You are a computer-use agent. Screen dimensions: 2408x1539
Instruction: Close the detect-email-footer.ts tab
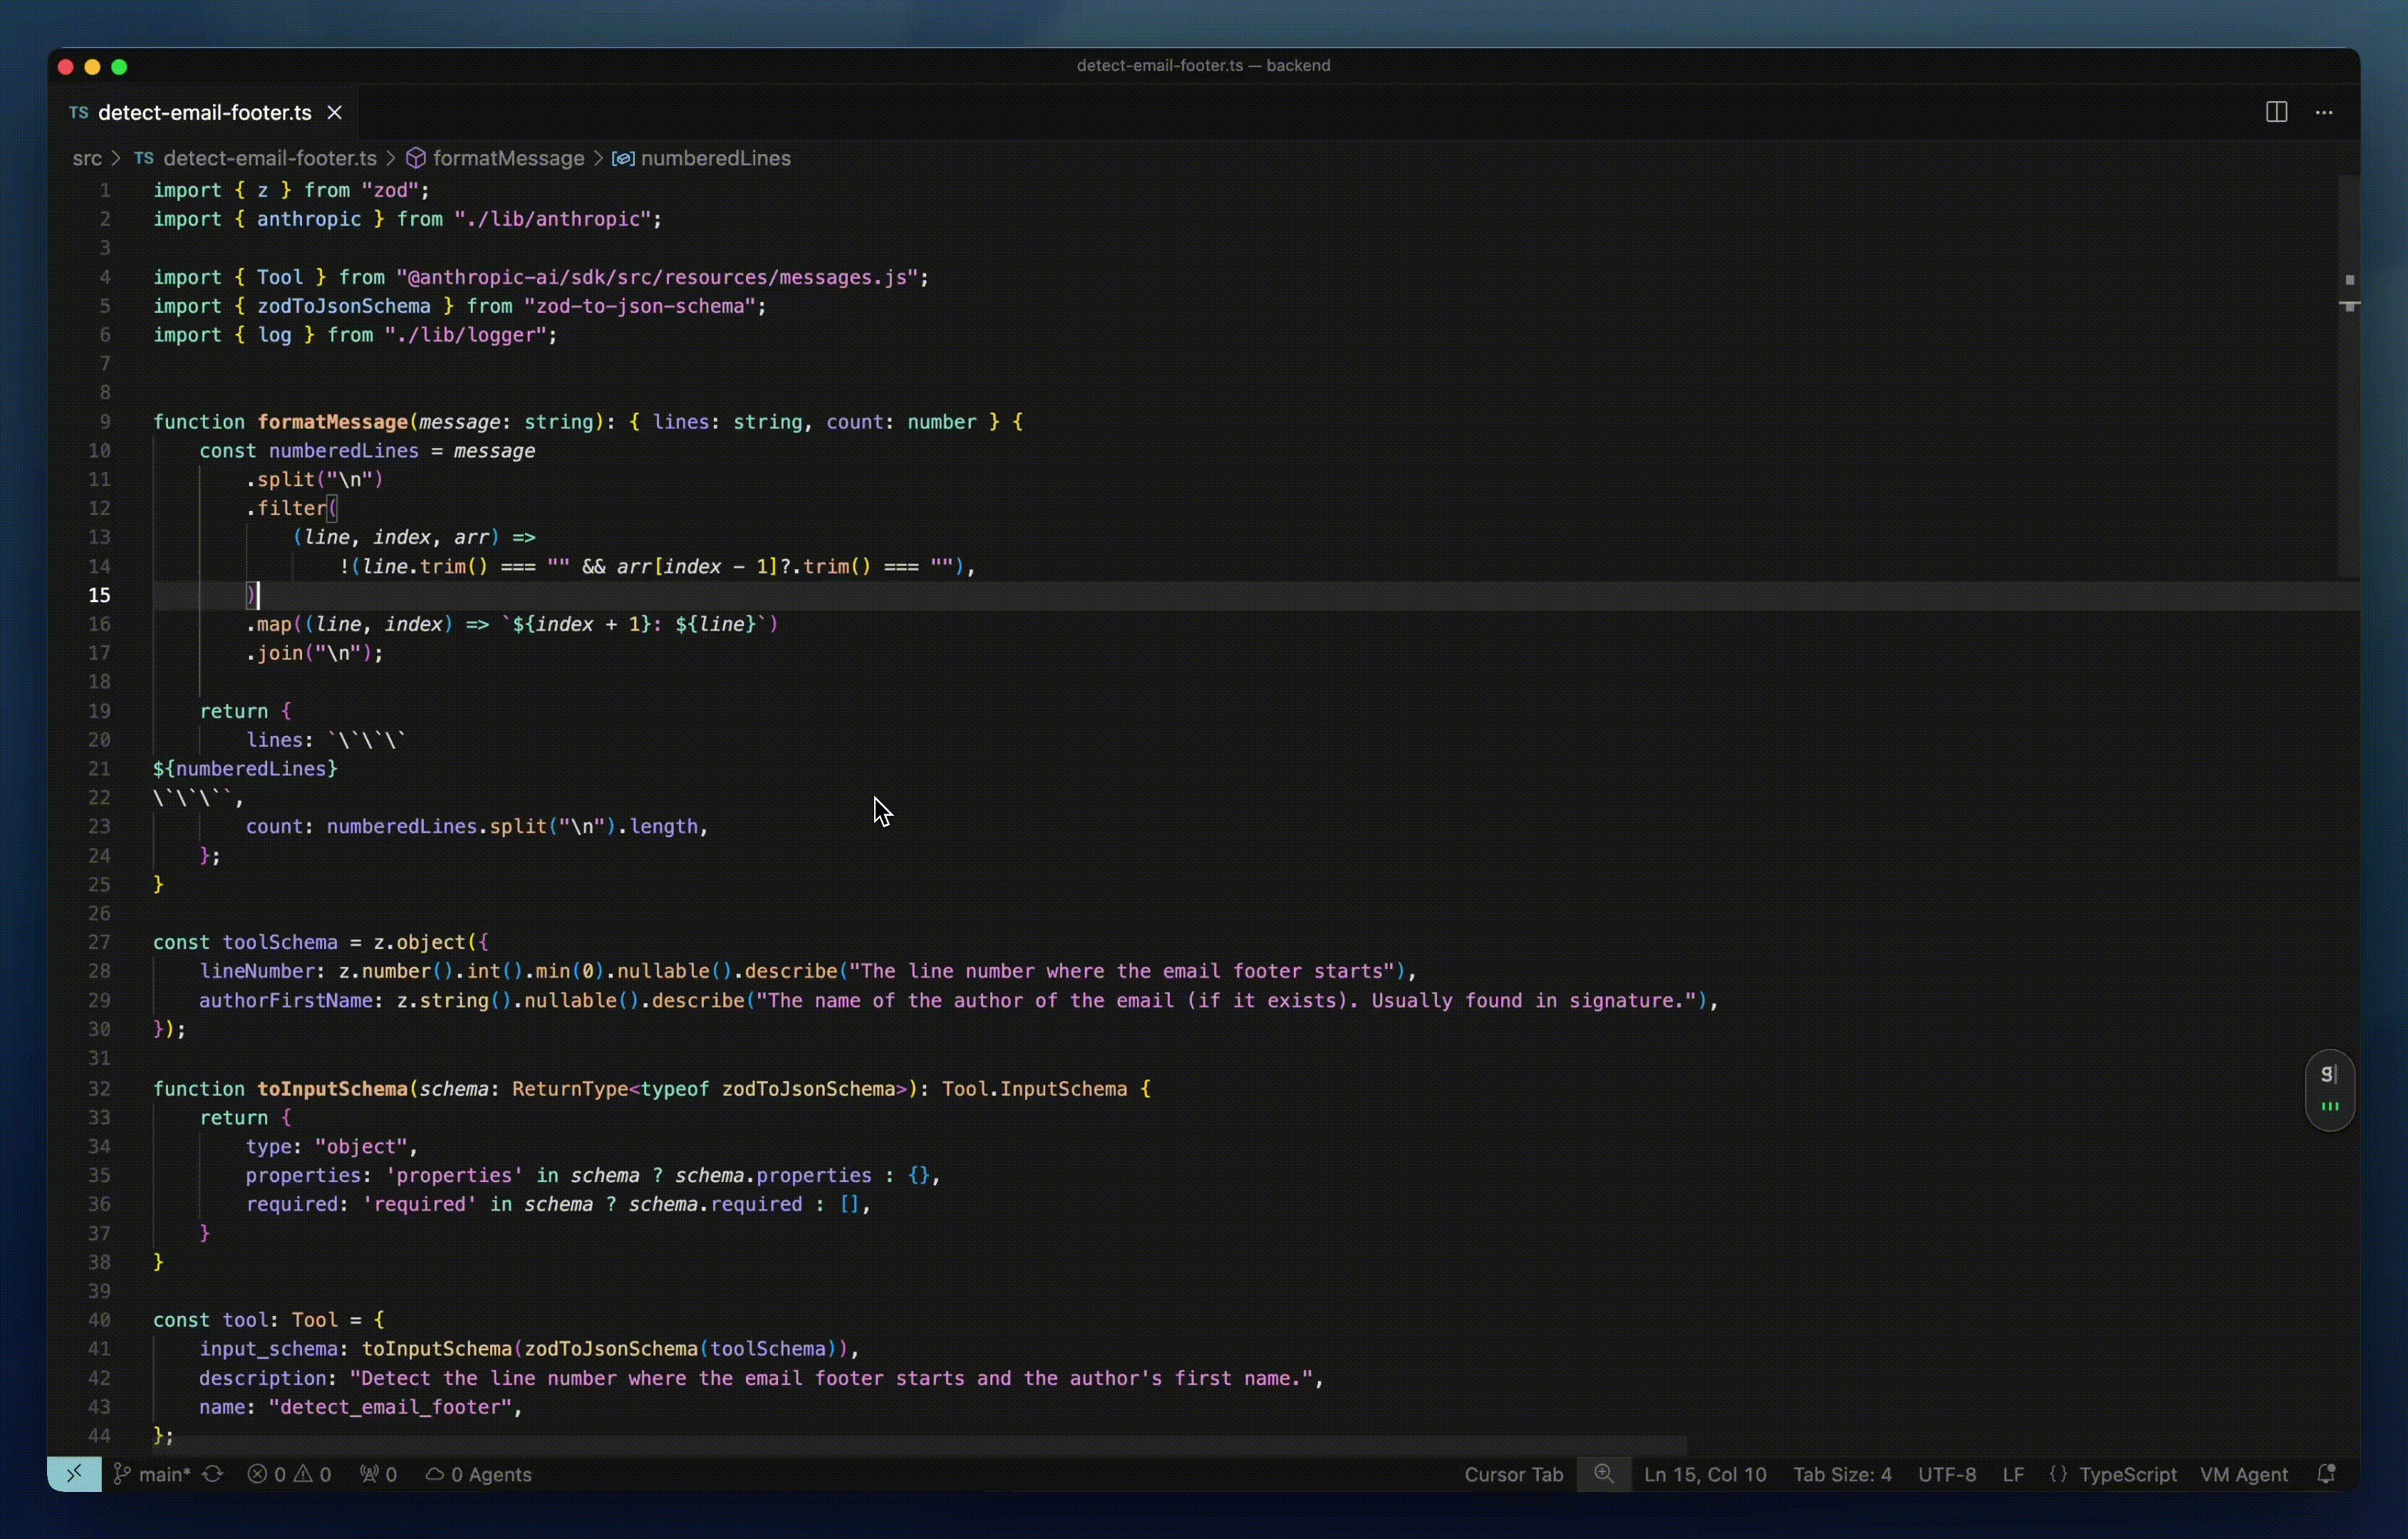[335, 112]
